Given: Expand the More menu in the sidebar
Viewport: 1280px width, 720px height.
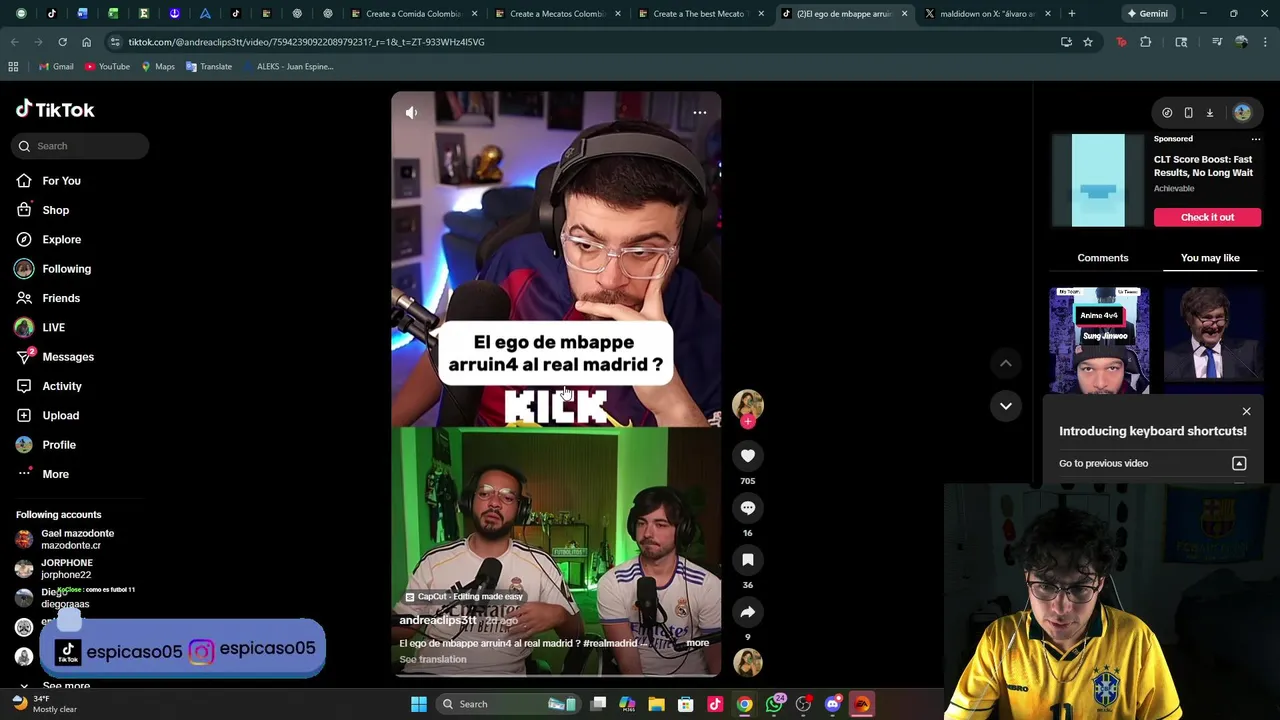Looking at the screenshot, I should (55, 474).
